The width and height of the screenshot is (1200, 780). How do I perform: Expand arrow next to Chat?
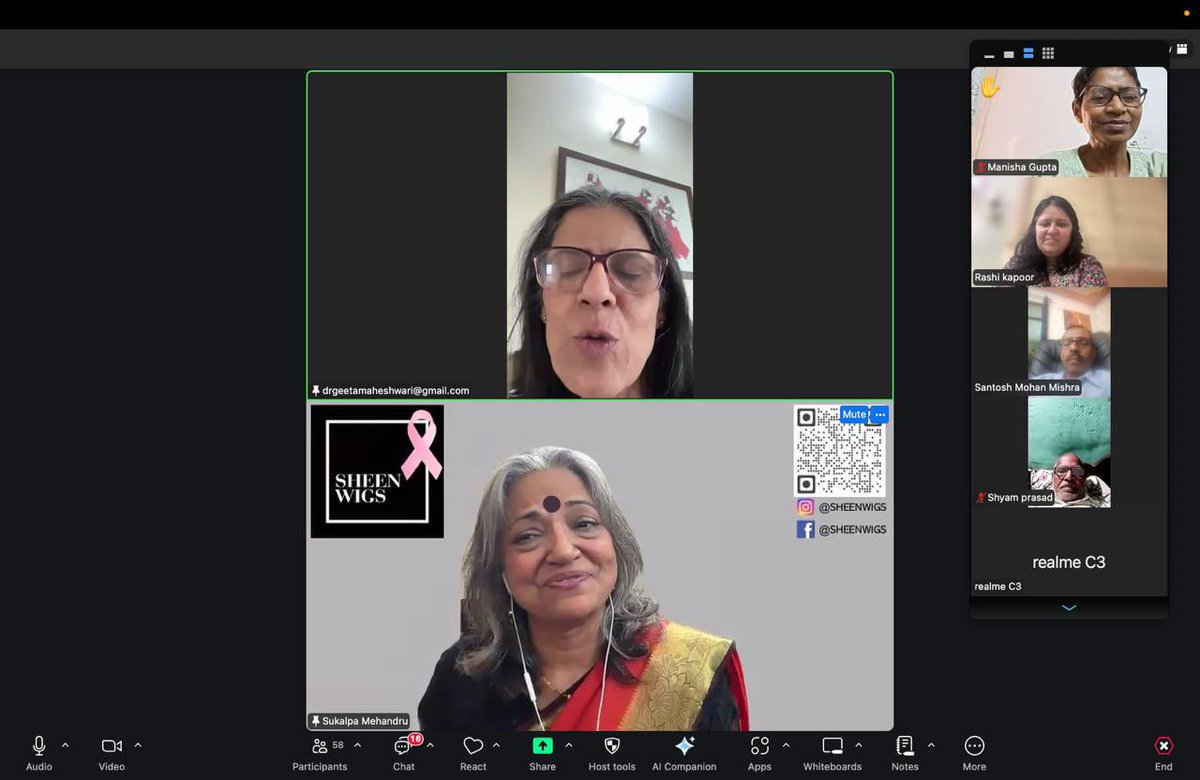430,745
